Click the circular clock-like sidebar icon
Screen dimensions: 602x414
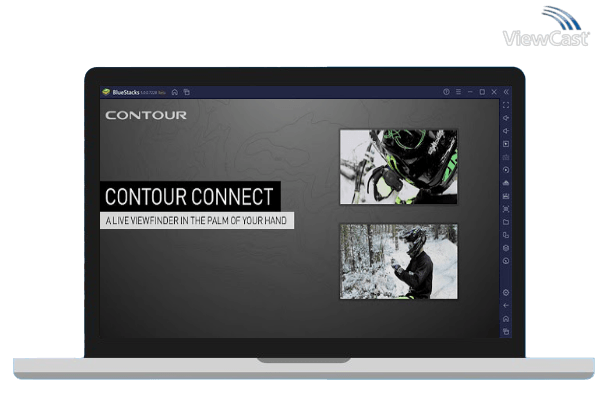click(x=506, y=261)
